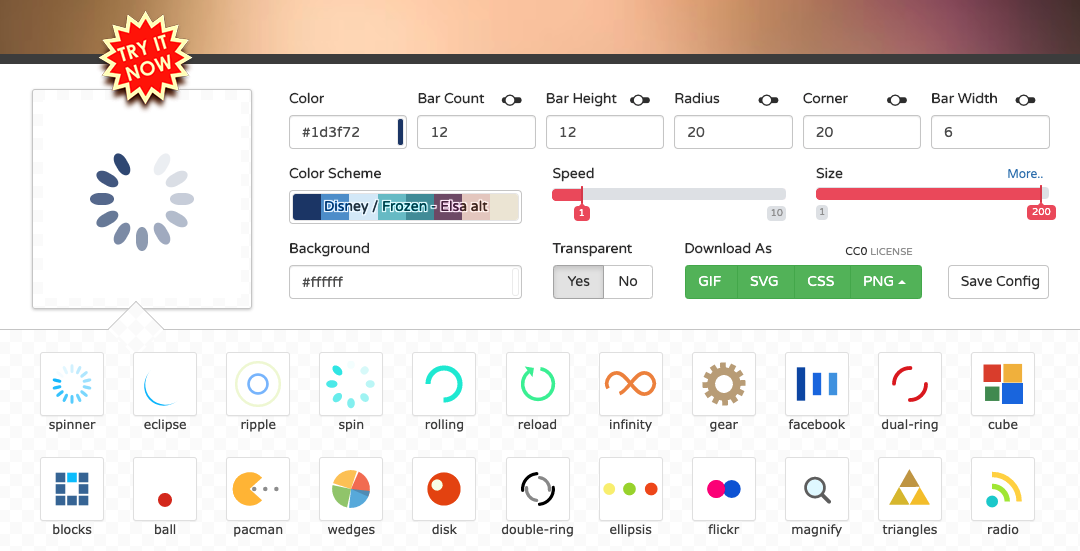This screenshot has width=1080, height=551.
Task: Click the dark blue color swatch in Color field
Action: [x=400, y=132]
